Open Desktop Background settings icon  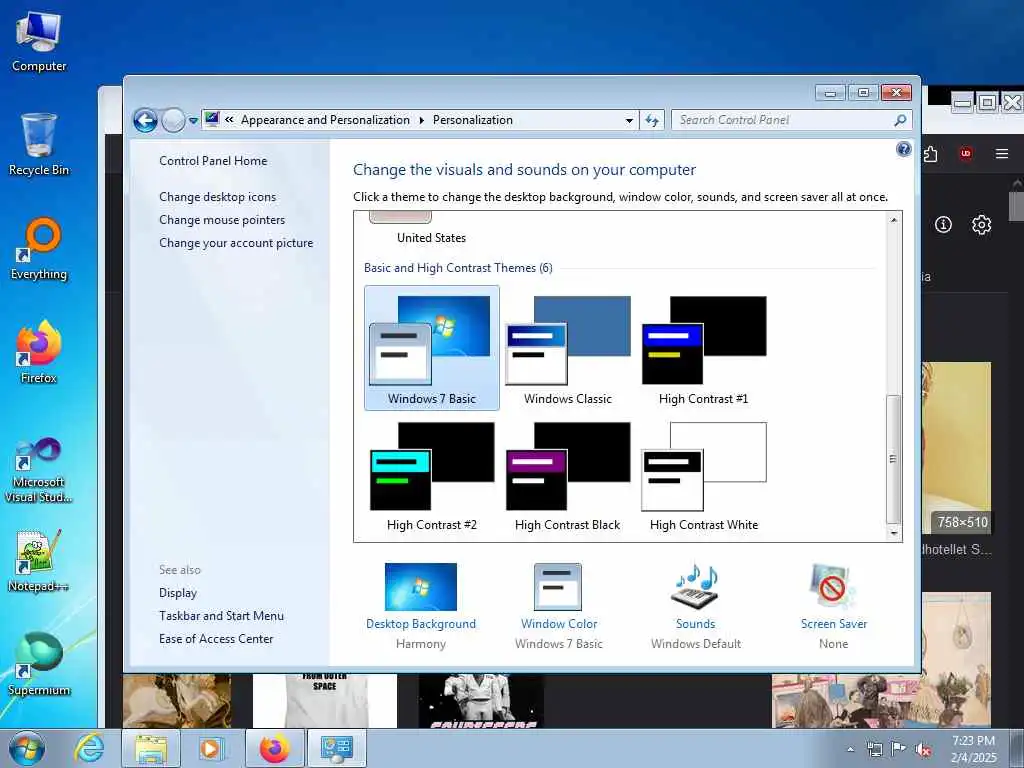point(421,586)
